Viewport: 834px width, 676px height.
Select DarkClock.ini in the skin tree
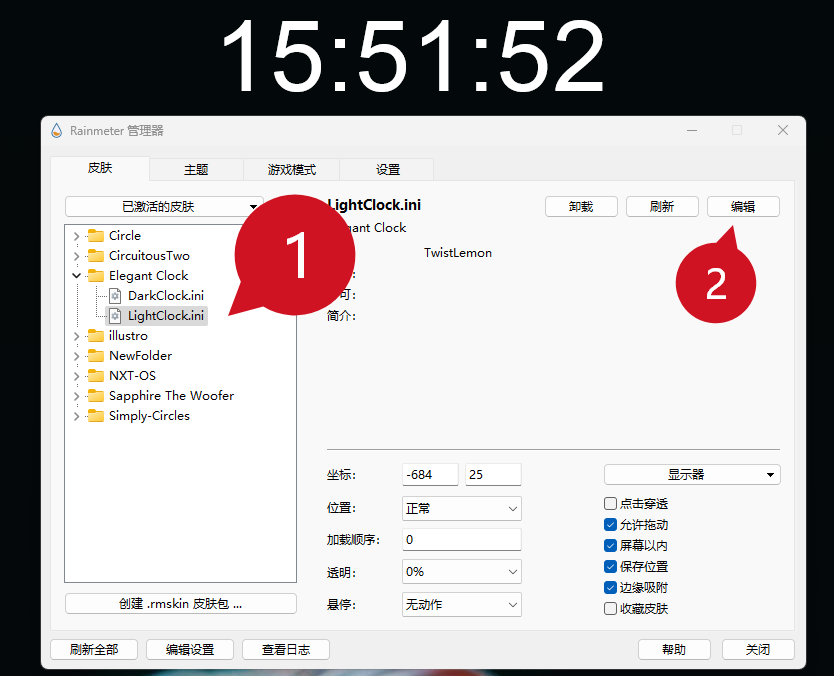[165, 296]
